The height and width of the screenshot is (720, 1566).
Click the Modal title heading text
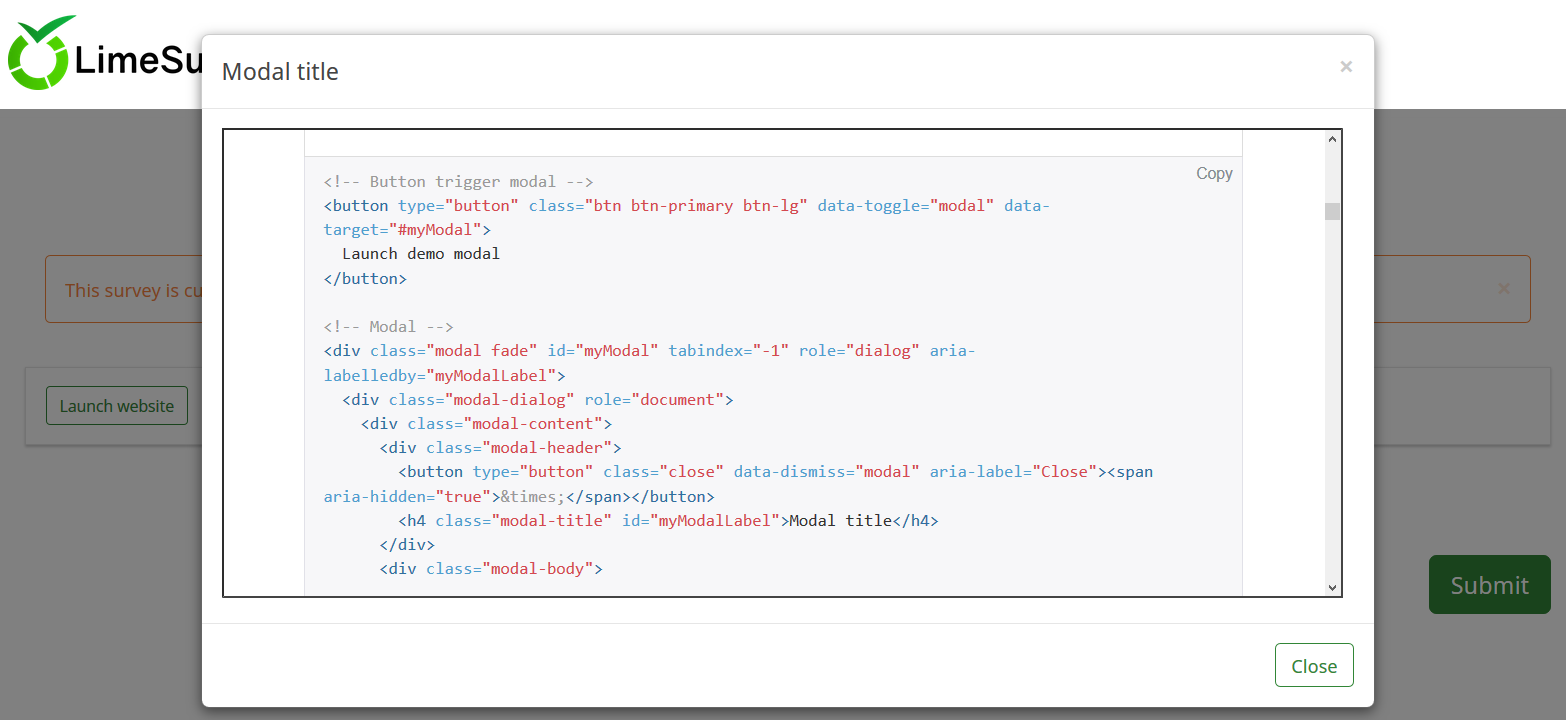280,72
